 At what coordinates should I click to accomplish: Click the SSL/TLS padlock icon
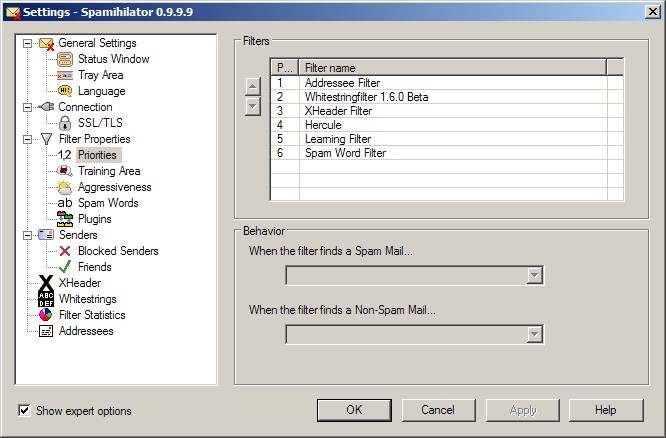click(x=65, y=123)
